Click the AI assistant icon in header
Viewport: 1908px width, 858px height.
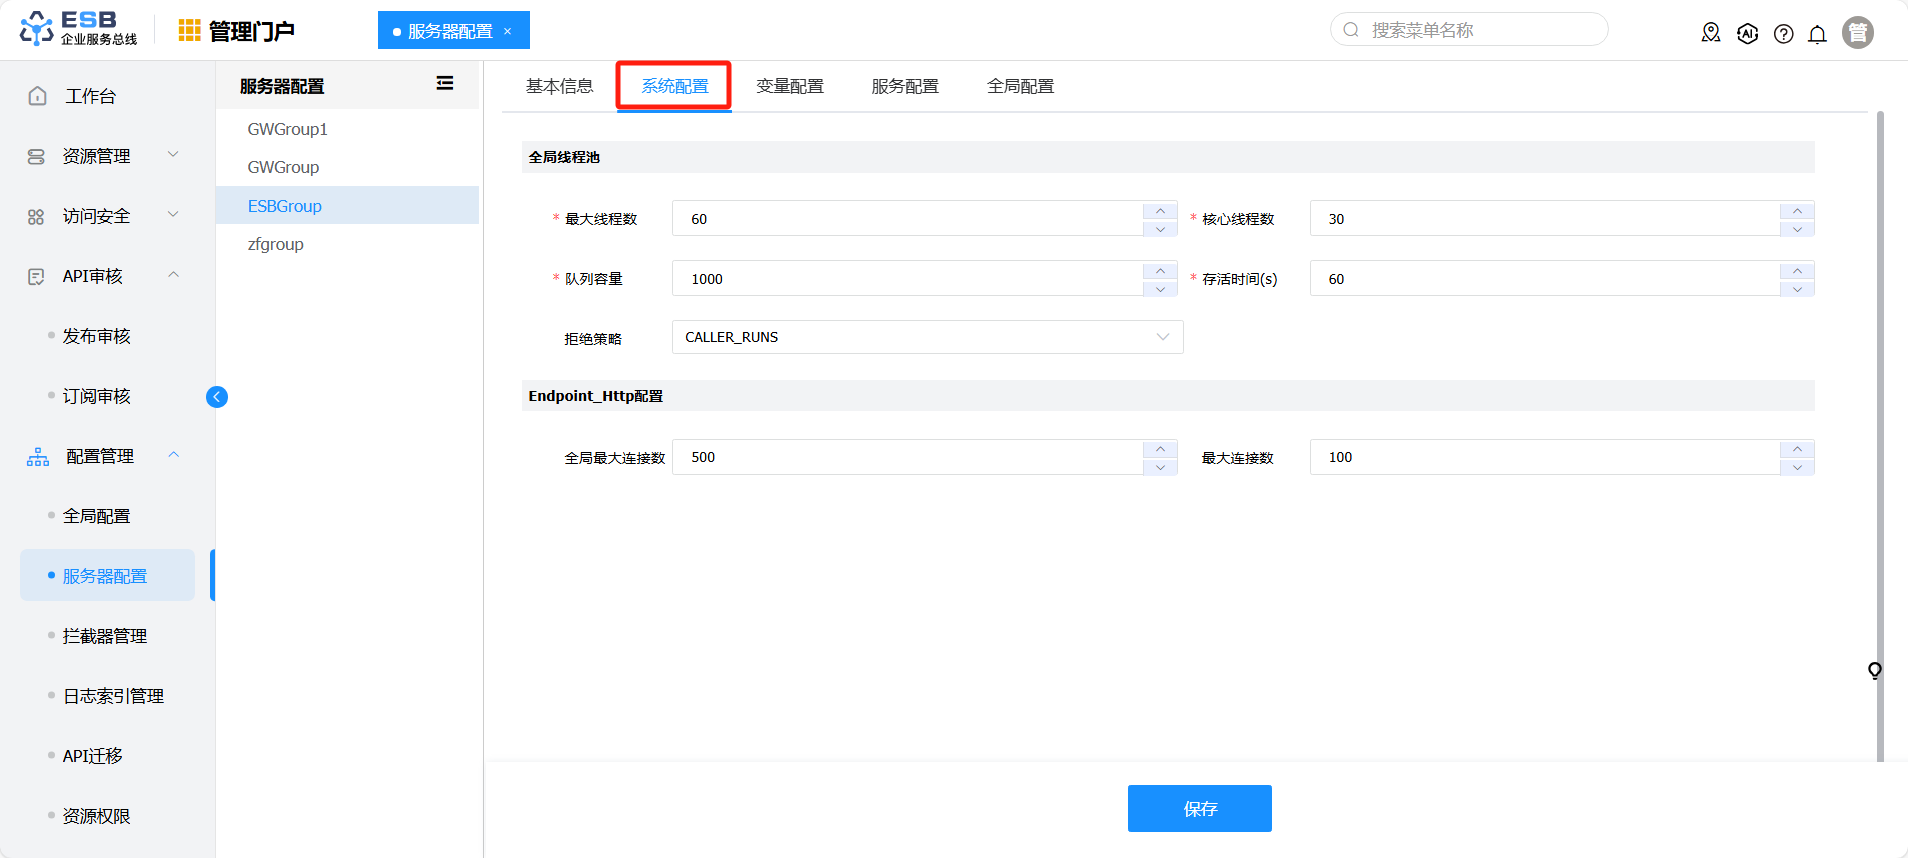(1747, 34)
